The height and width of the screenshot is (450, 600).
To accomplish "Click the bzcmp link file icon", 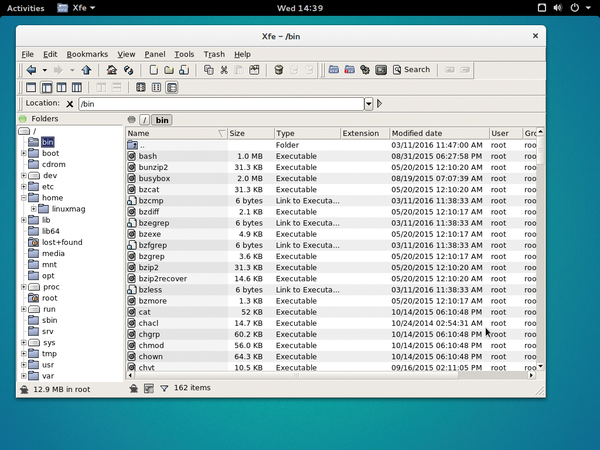I will [x=132, y=201].
